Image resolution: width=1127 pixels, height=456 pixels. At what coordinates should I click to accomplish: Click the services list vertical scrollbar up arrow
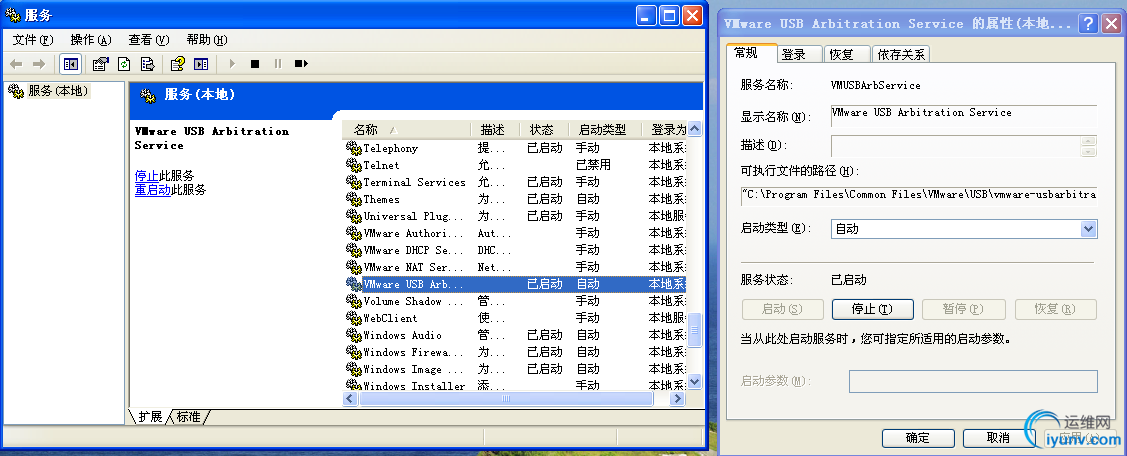(694, 129)
